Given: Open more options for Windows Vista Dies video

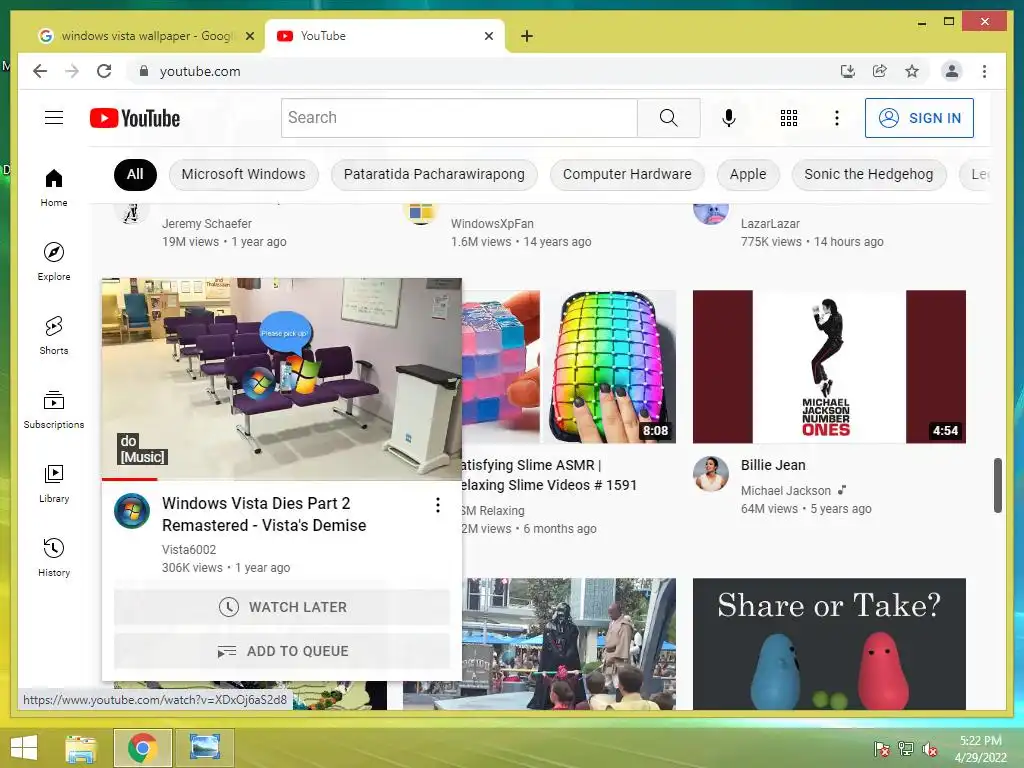Looking at the screenshot, I should point(438,505).
